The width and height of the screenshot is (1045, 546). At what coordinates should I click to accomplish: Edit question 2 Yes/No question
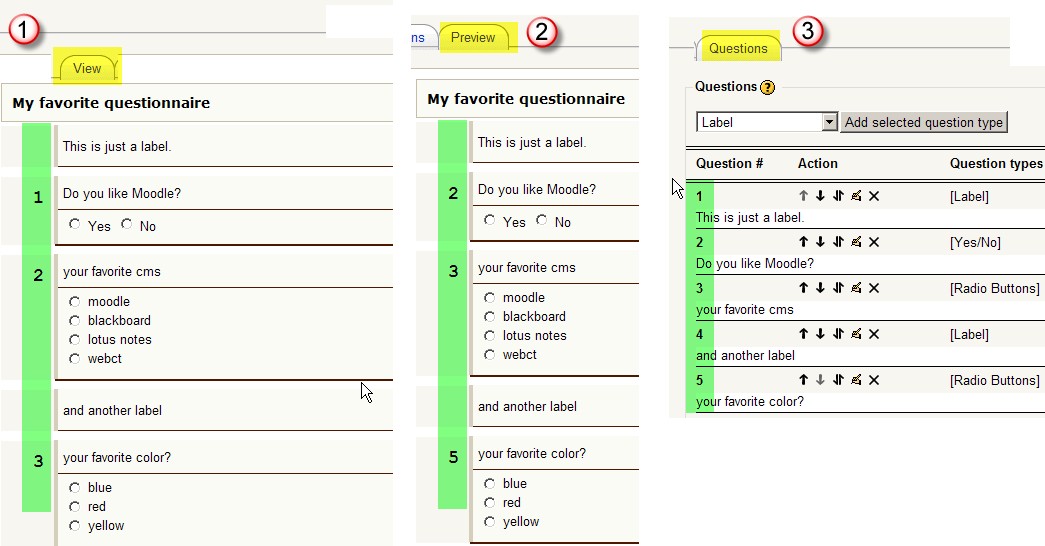click(x=856, y=242)
